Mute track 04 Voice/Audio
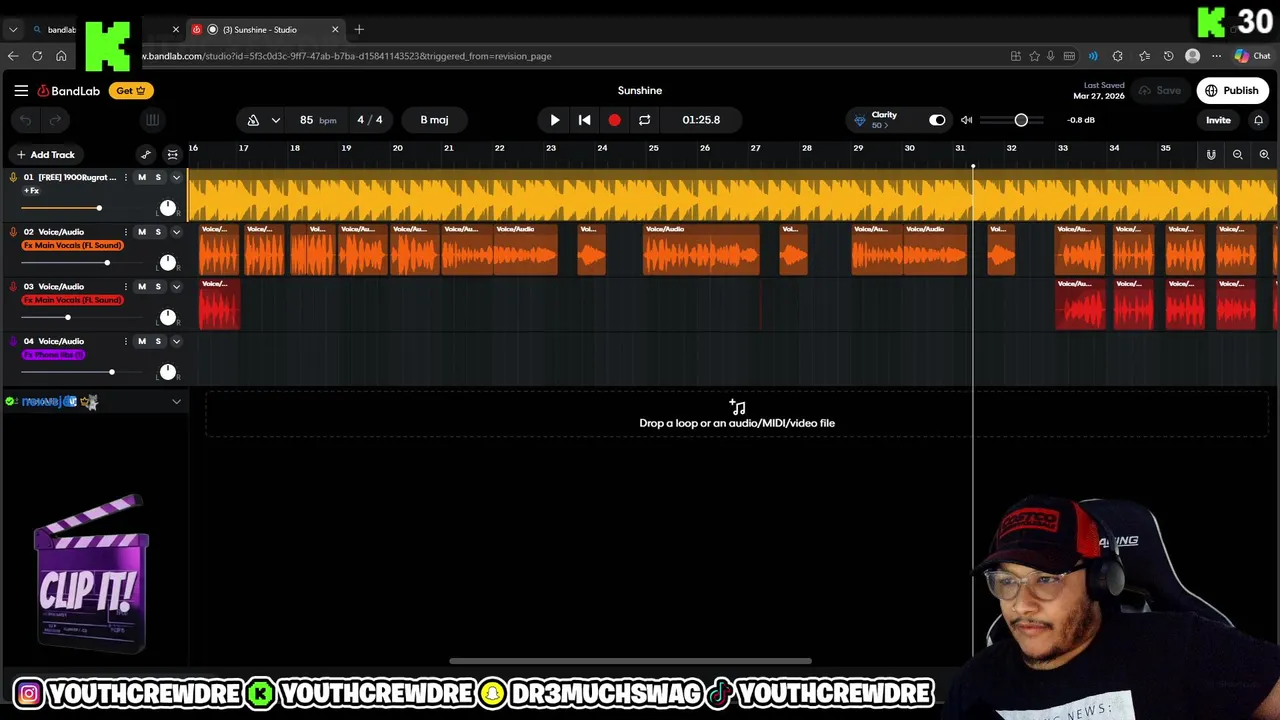This screenshot has width=1280, height=720. [x=141, y=342]
